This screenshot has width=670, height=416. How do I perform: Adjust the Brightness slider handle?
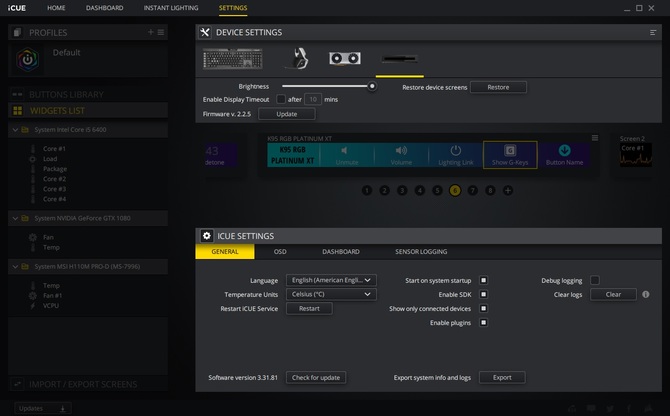372,86
